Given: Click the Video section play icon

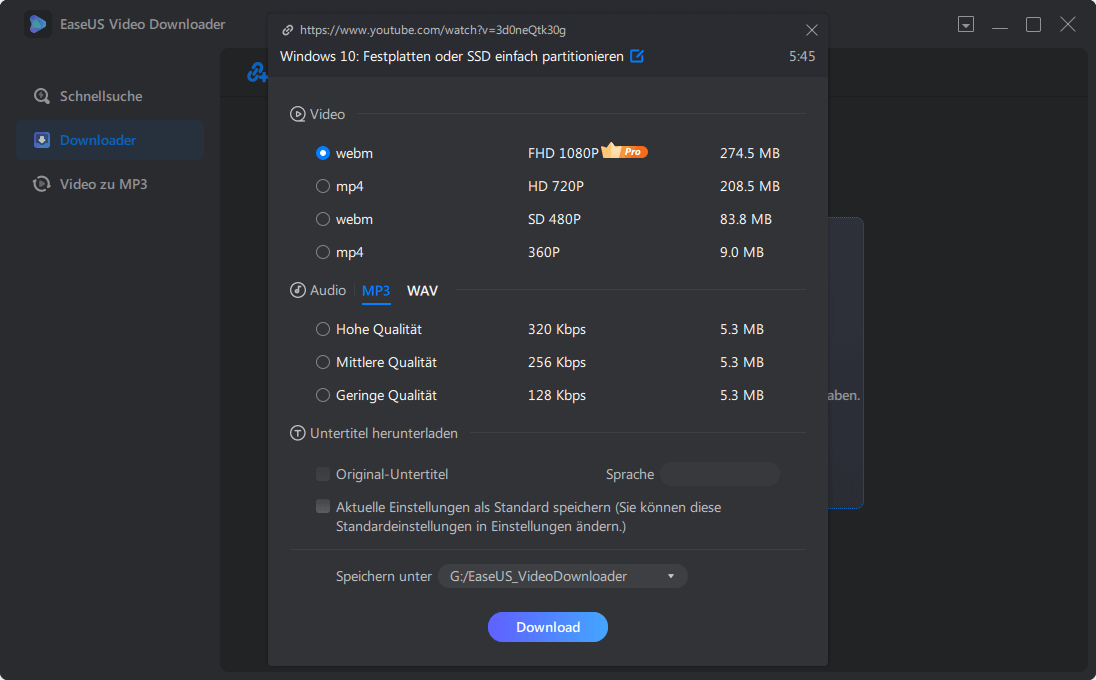Looking at the screenshot, I should (x=298, y=114).
